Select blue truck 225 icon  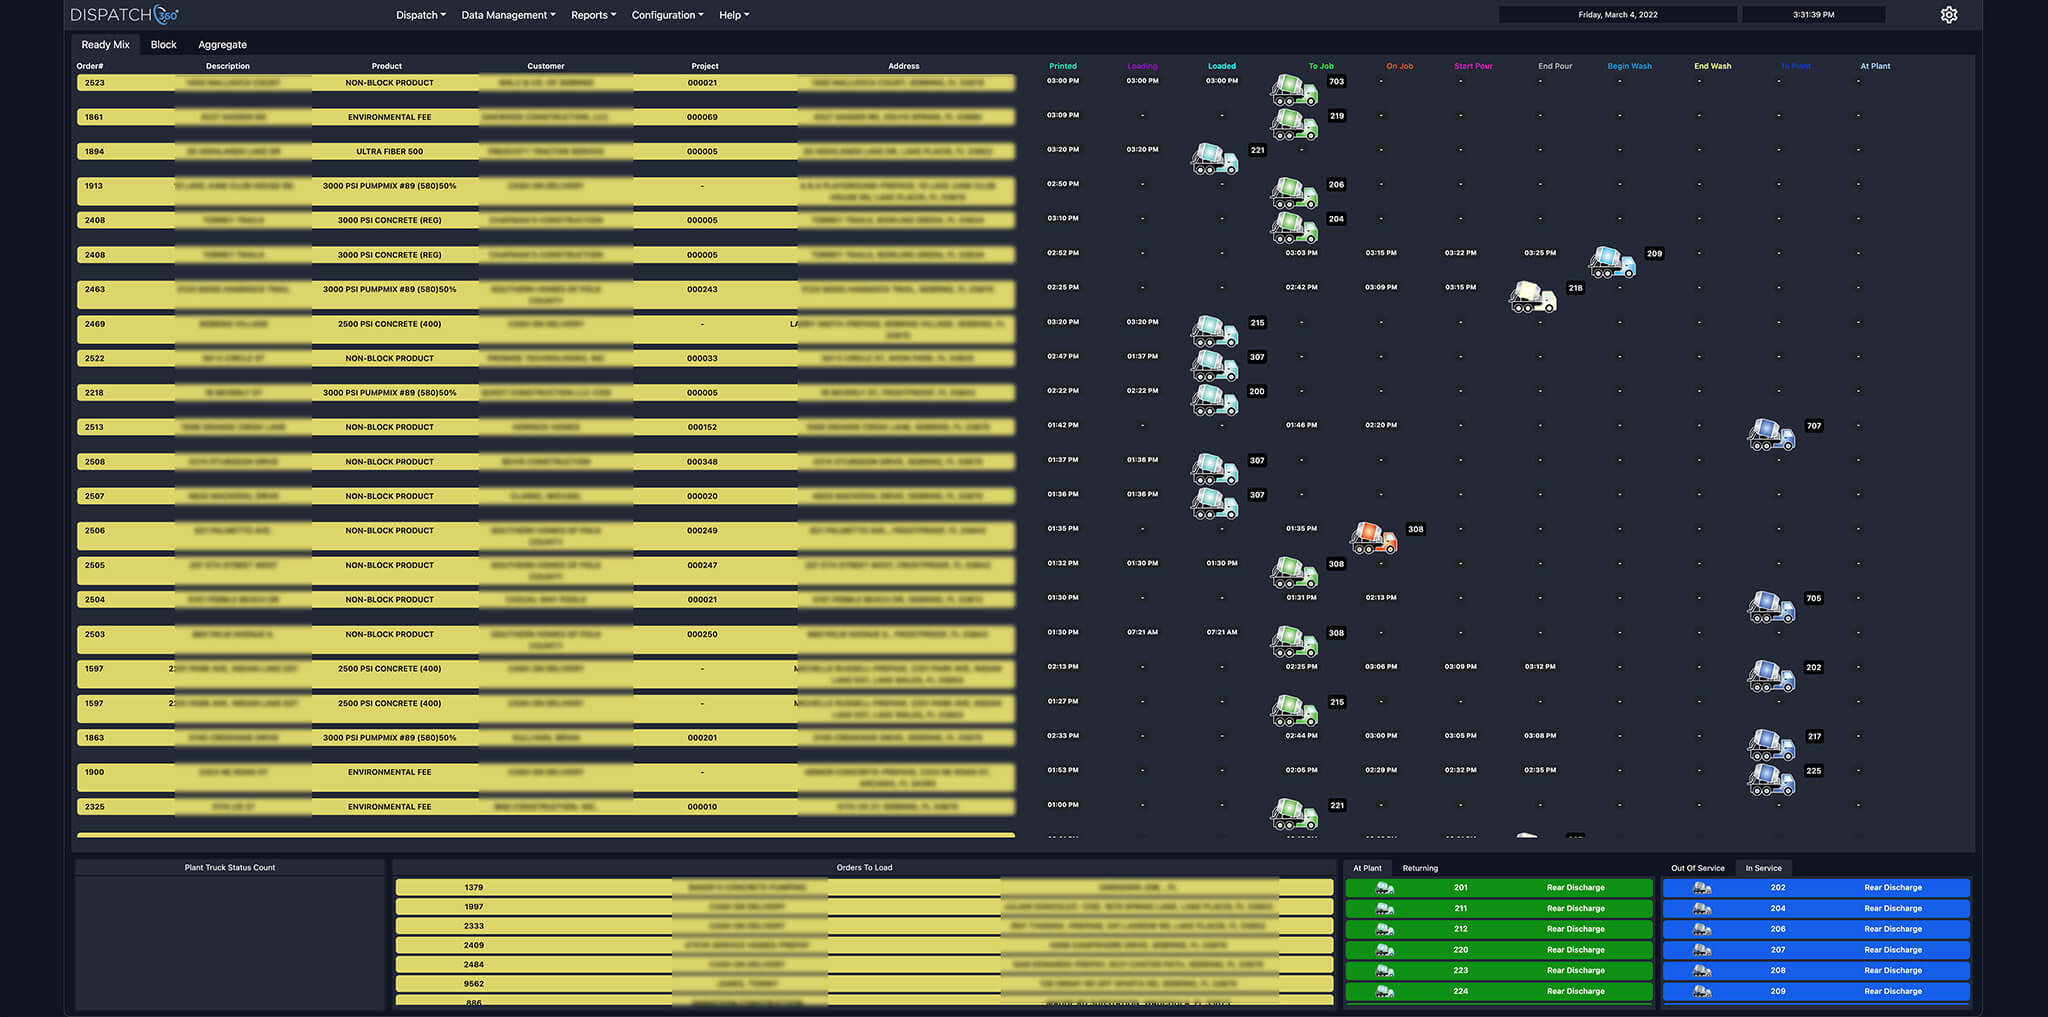click(x=1771, y=779)
